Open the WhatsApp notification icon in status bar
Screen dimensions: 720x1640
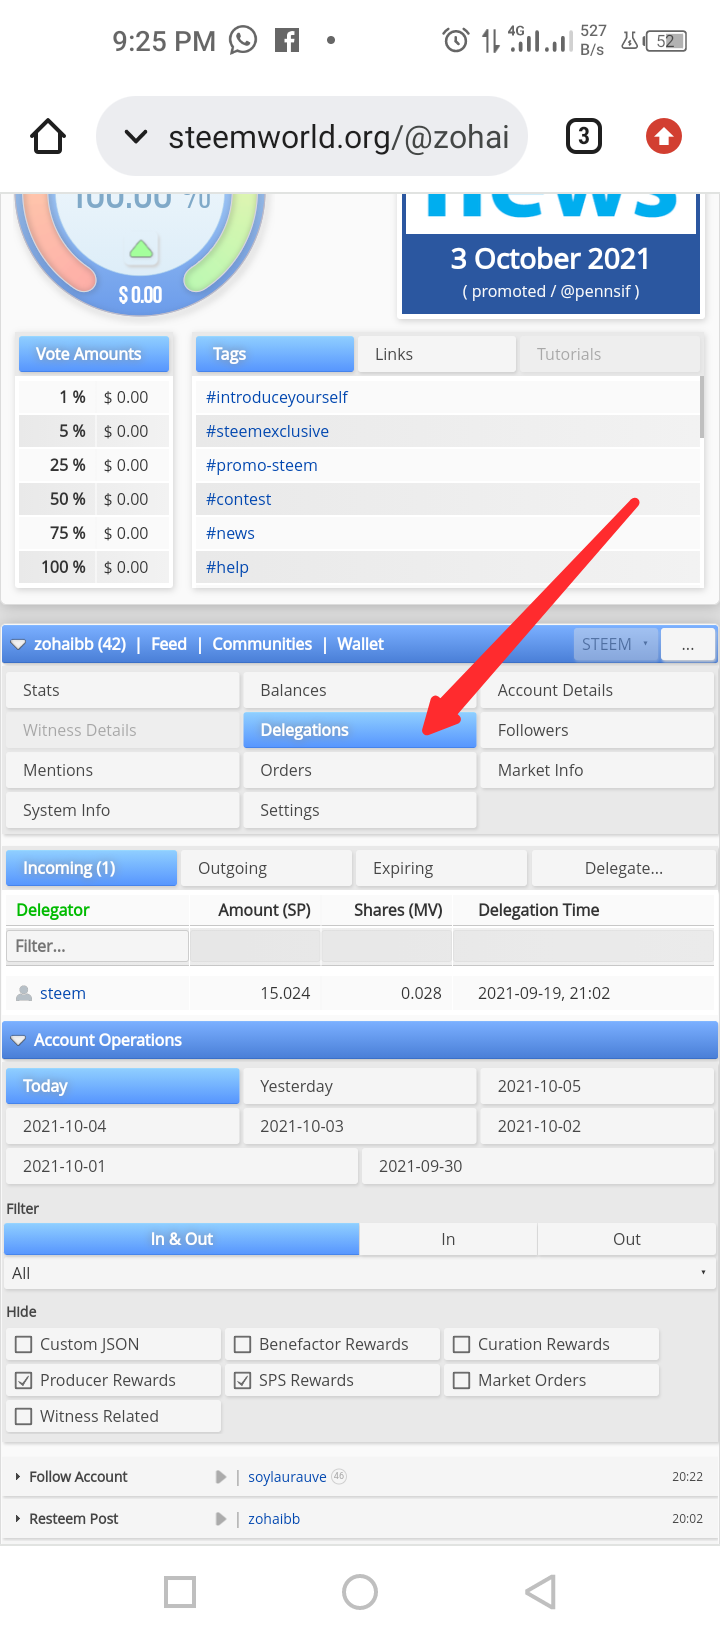click(243, 40)
